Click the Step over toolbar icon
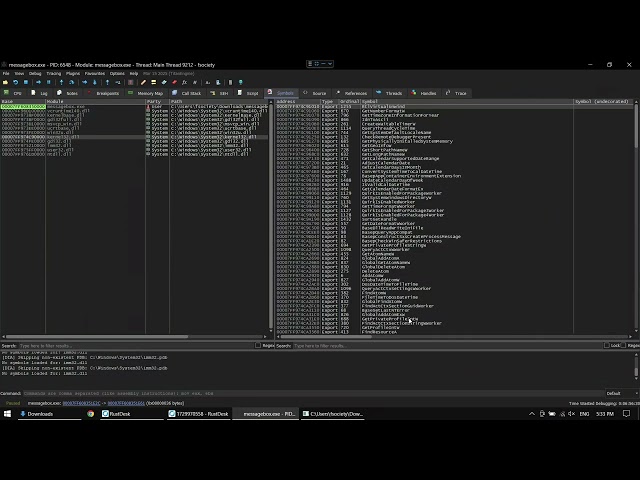 coord(71,82)
